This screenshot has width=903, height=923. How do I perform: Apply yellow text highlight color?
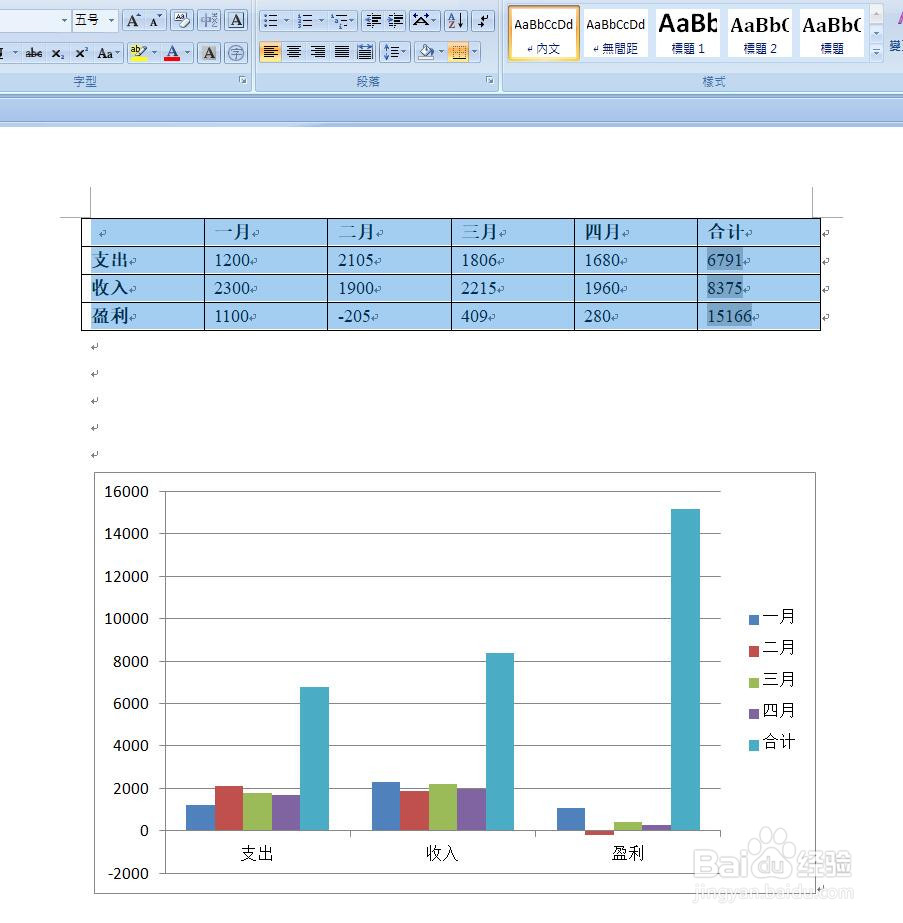(x=138, y=54)
